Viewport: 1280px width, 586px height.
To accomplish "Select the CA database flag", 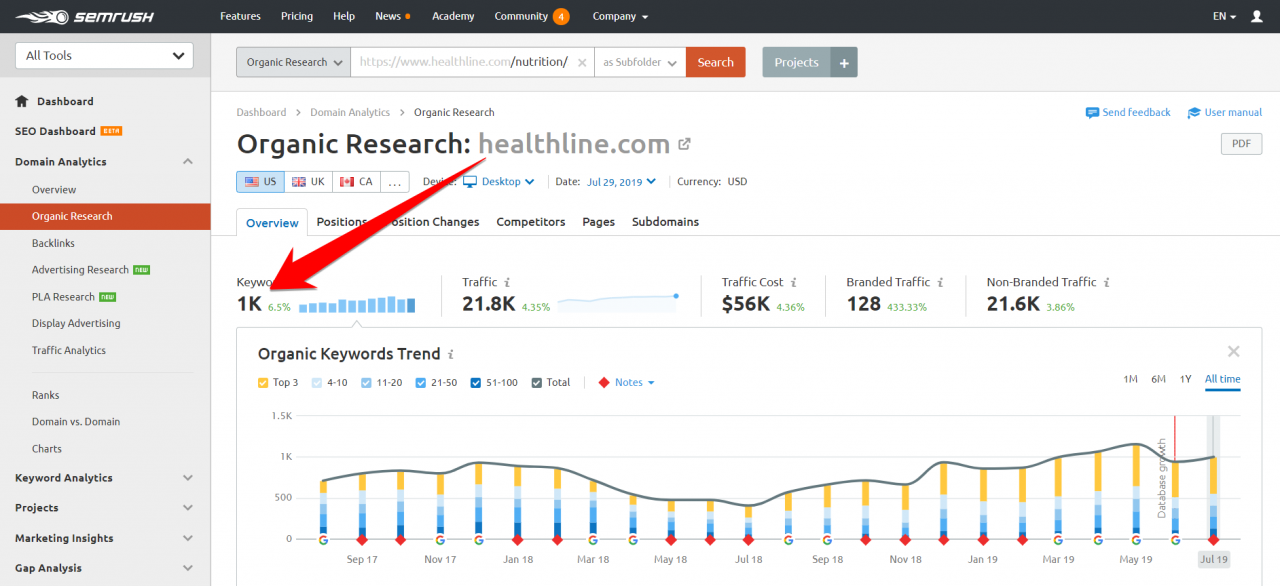I will click(355, 182).
